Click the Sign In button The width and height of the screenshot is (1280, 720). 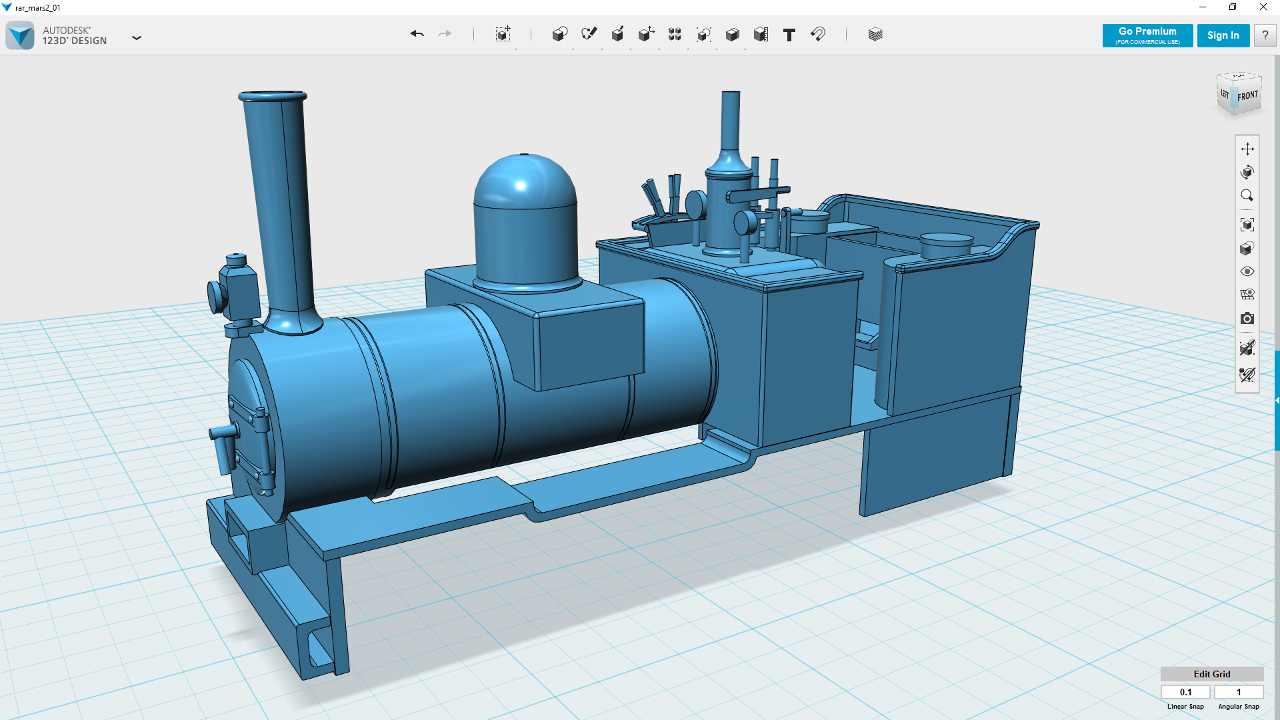1223,35
